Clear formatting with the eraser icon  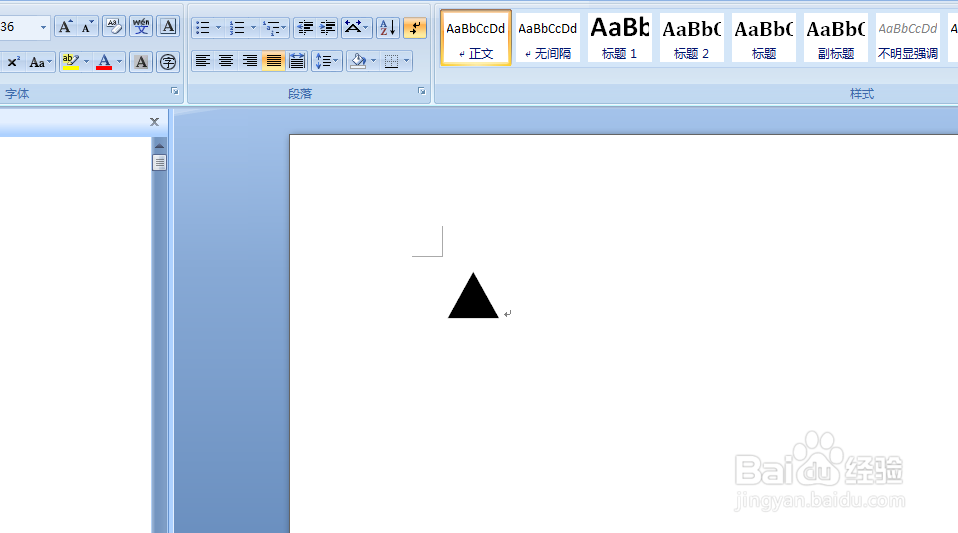coord(114,27)
